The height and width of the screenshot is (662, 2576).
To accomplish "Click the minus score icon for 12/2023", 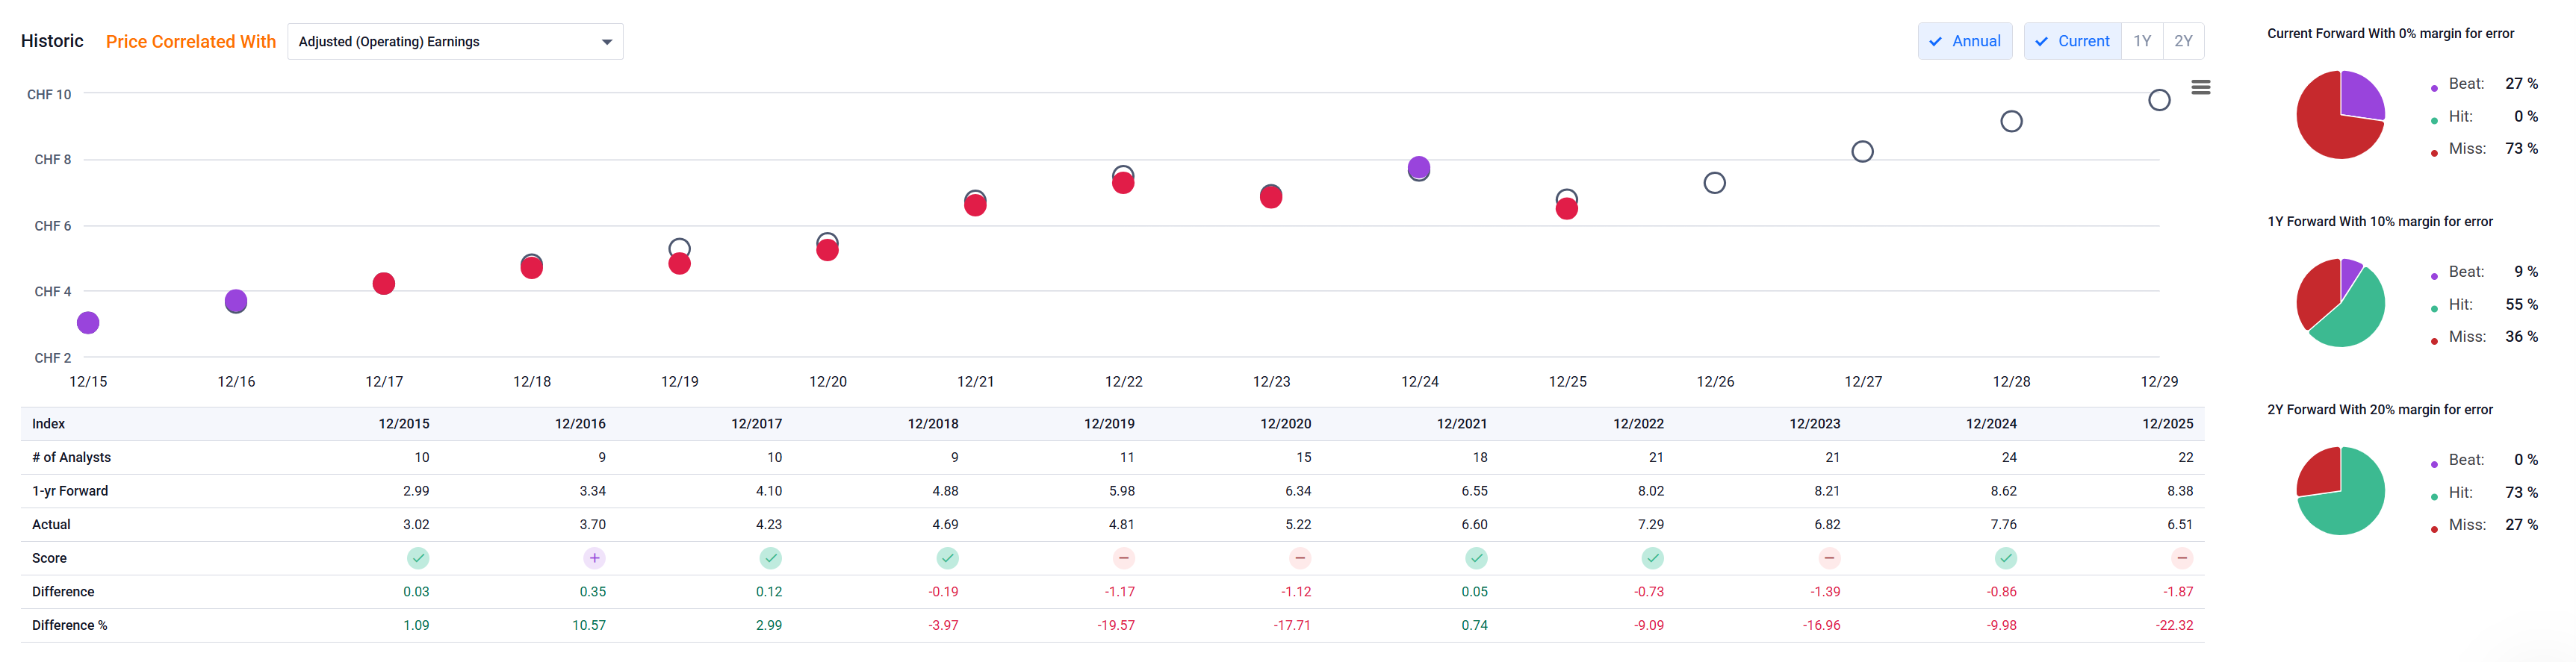I will [x=1829, y=558].
